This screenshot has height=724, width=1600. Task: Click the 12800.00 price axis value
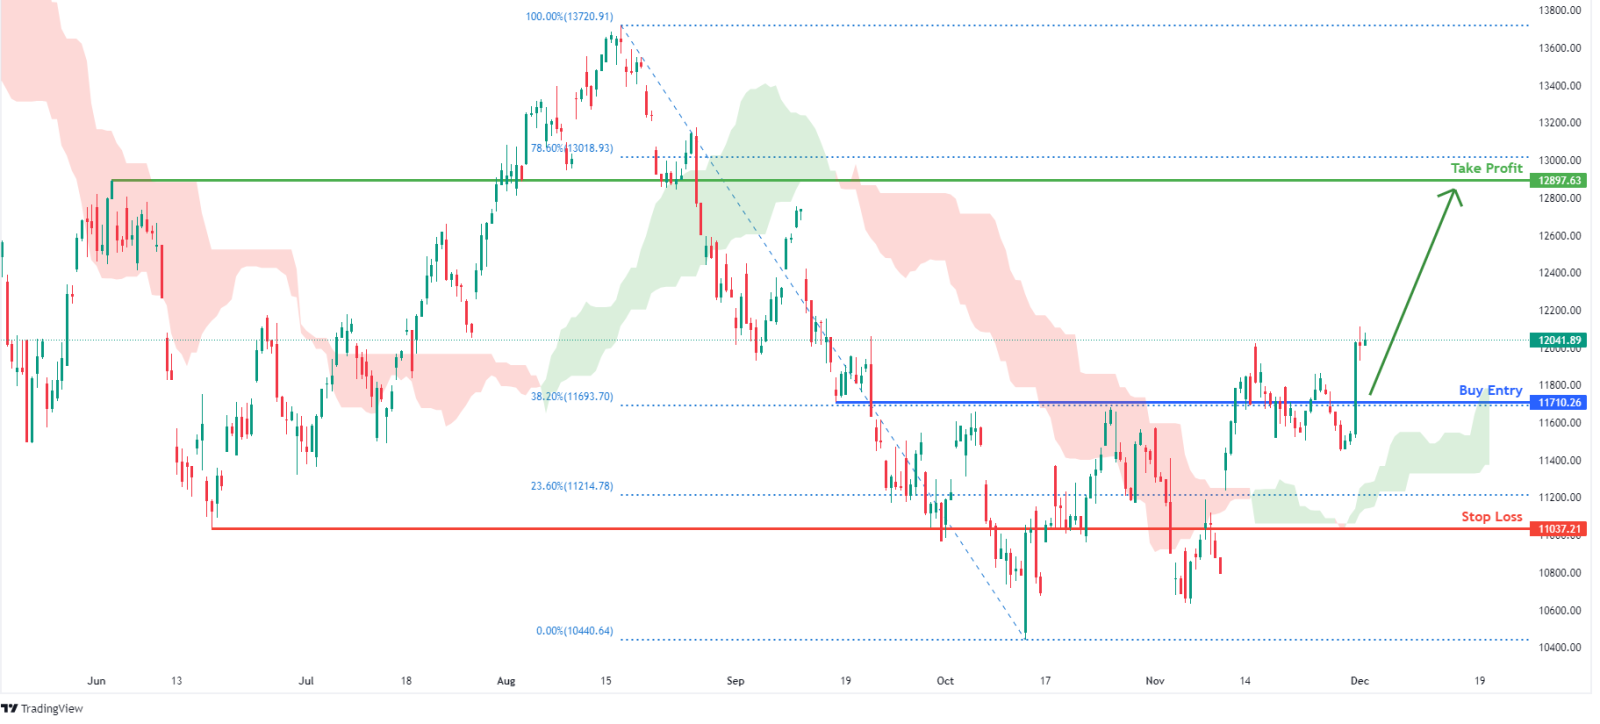pyautogui.click(x=1560, y=198)
